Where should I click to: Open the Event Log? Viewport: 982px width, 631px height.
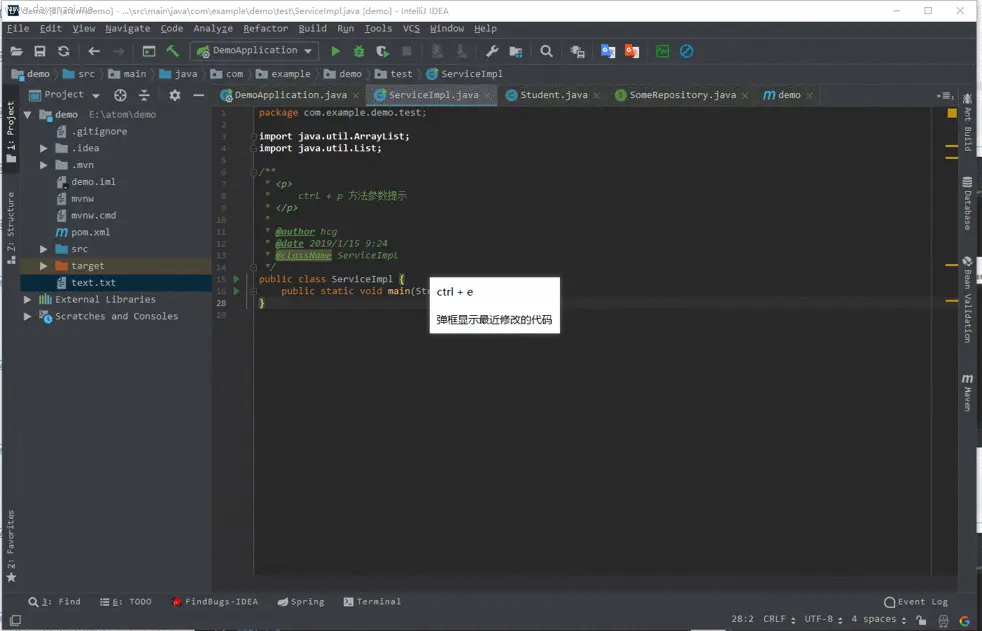point(915,602)
